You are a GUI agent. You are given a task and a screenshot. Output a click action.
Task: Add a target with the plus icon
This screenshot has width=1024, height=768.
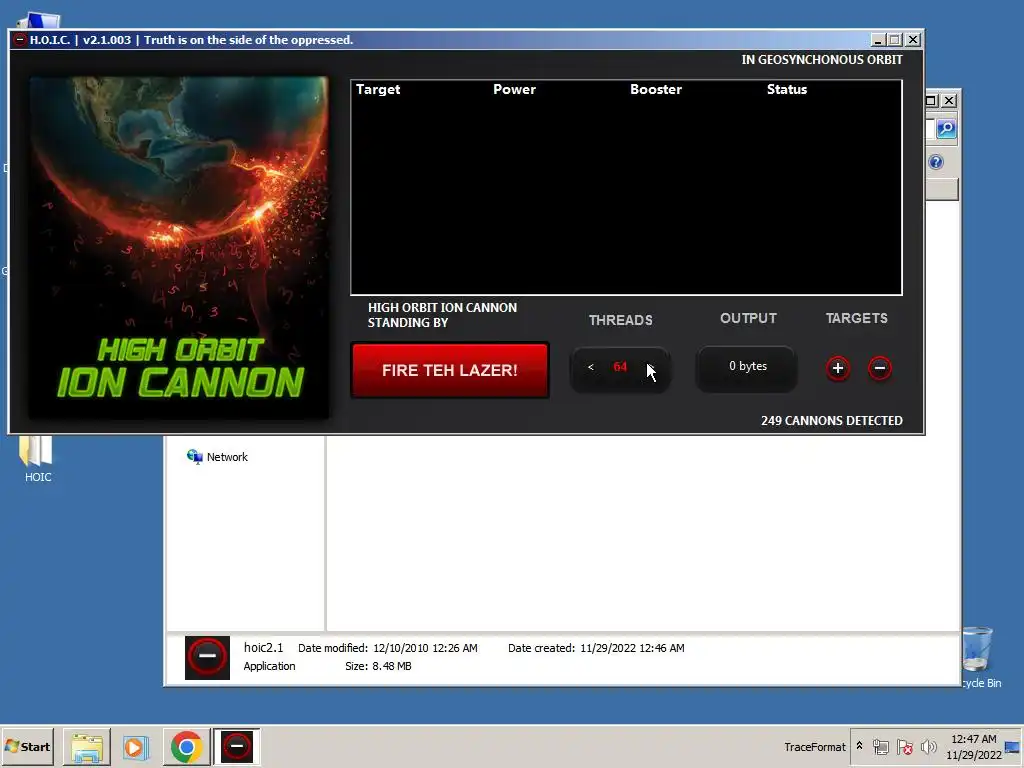tap(838, 368)
